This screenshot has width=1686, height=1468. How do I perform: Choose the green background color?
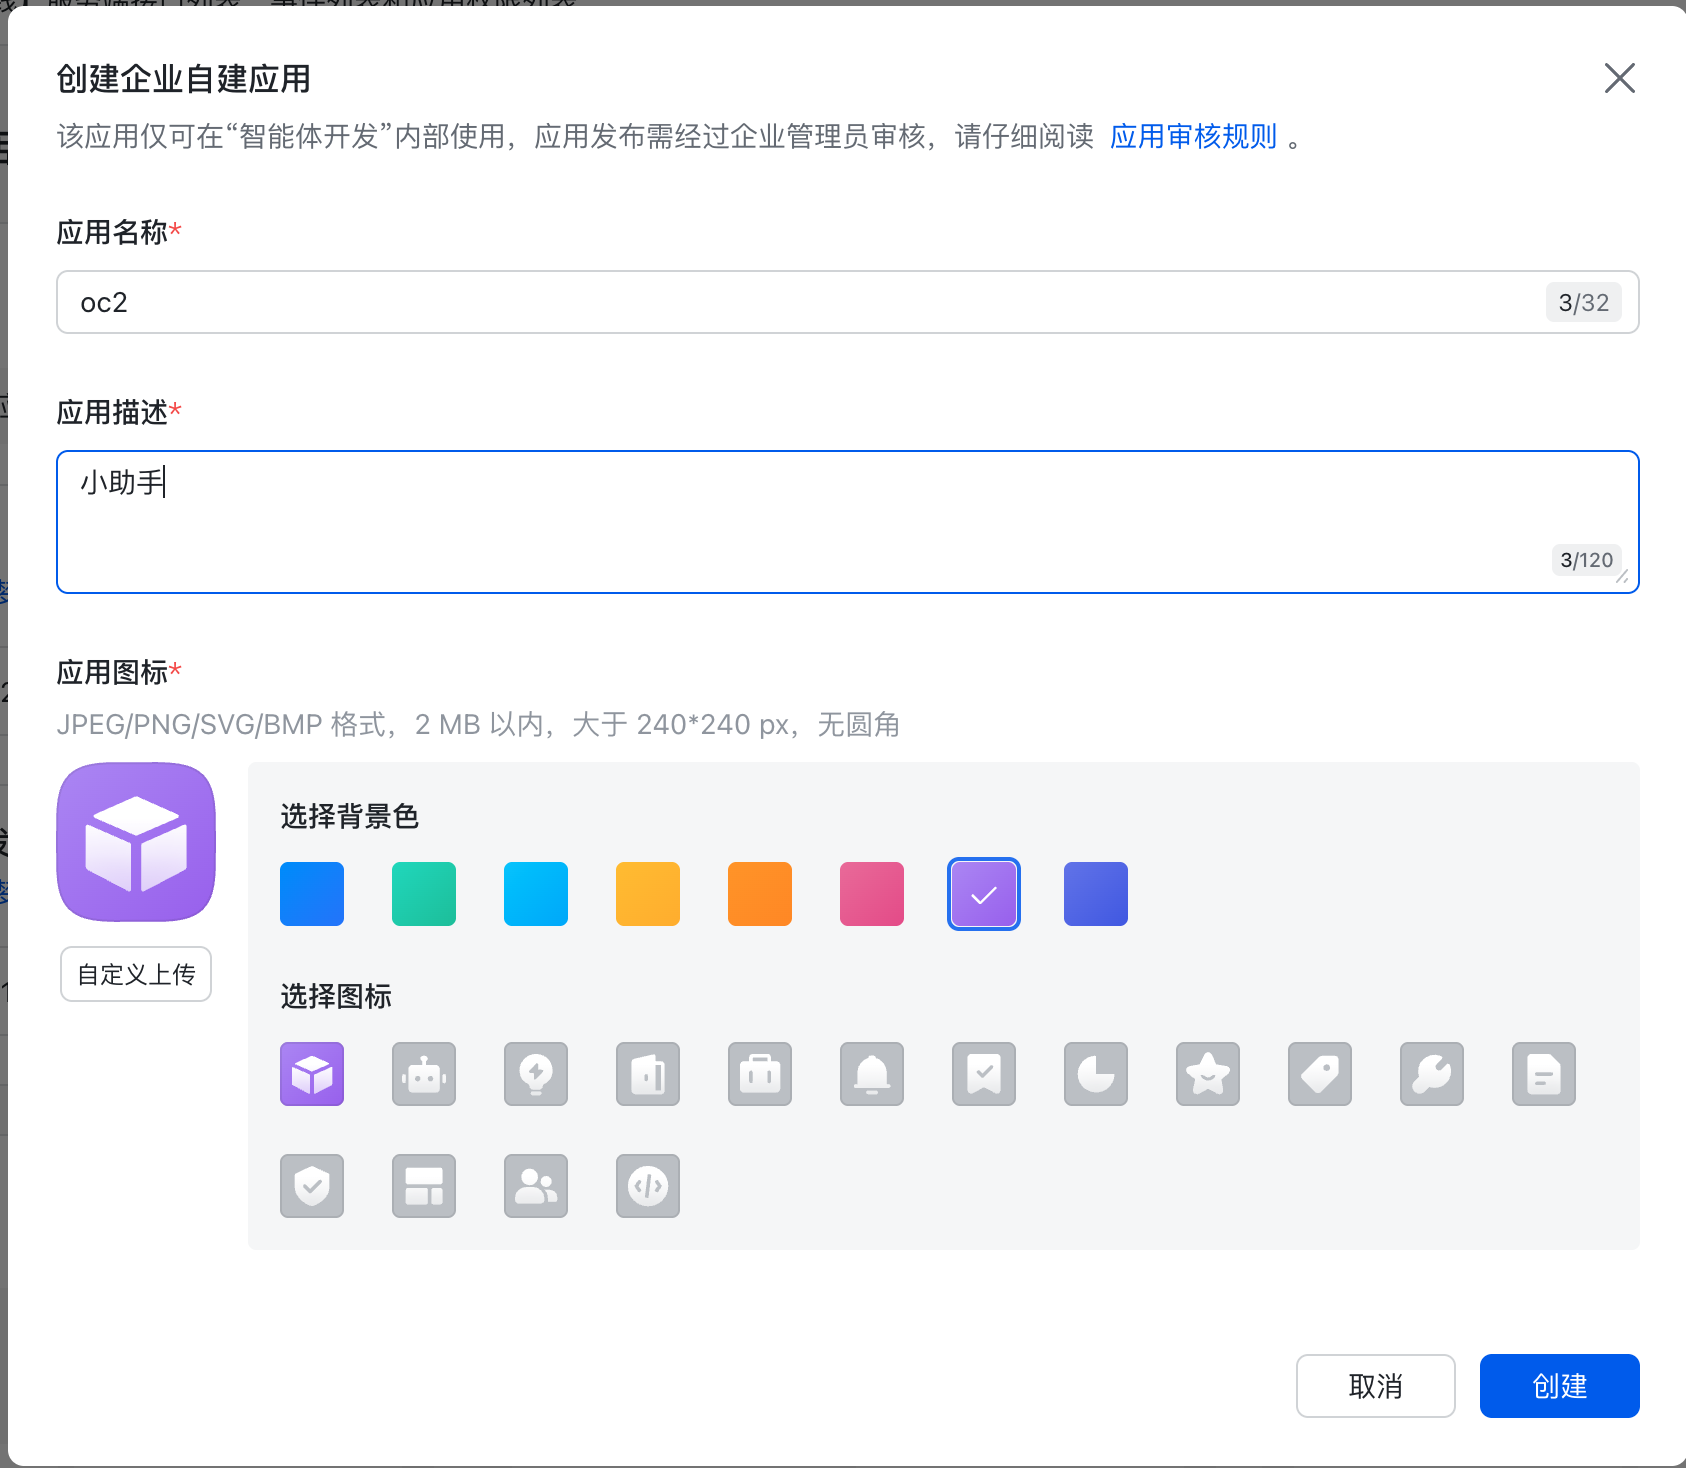coord(424,894)
